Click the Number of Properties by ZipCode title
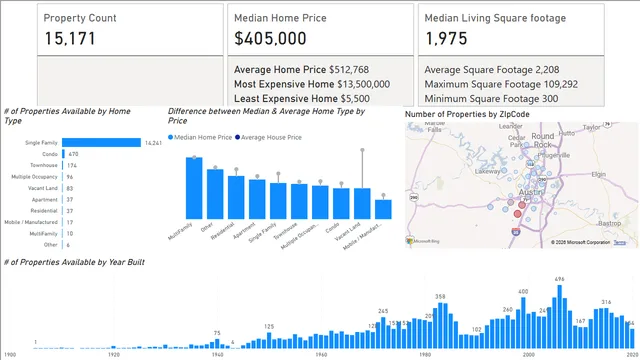Image resolution: width=640 pixels, height=360 pixels. [x=467, y=114]
